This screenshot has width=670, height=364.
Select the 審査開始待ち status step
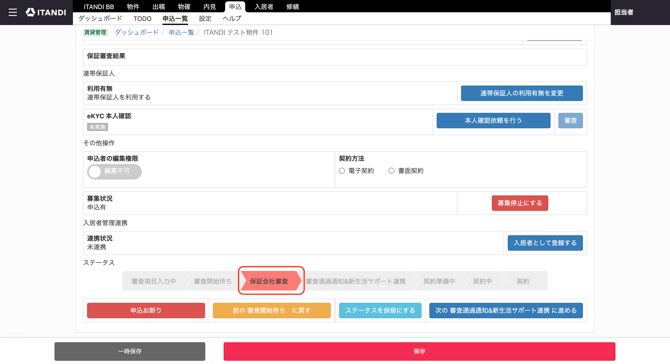[x=212, y=281]
